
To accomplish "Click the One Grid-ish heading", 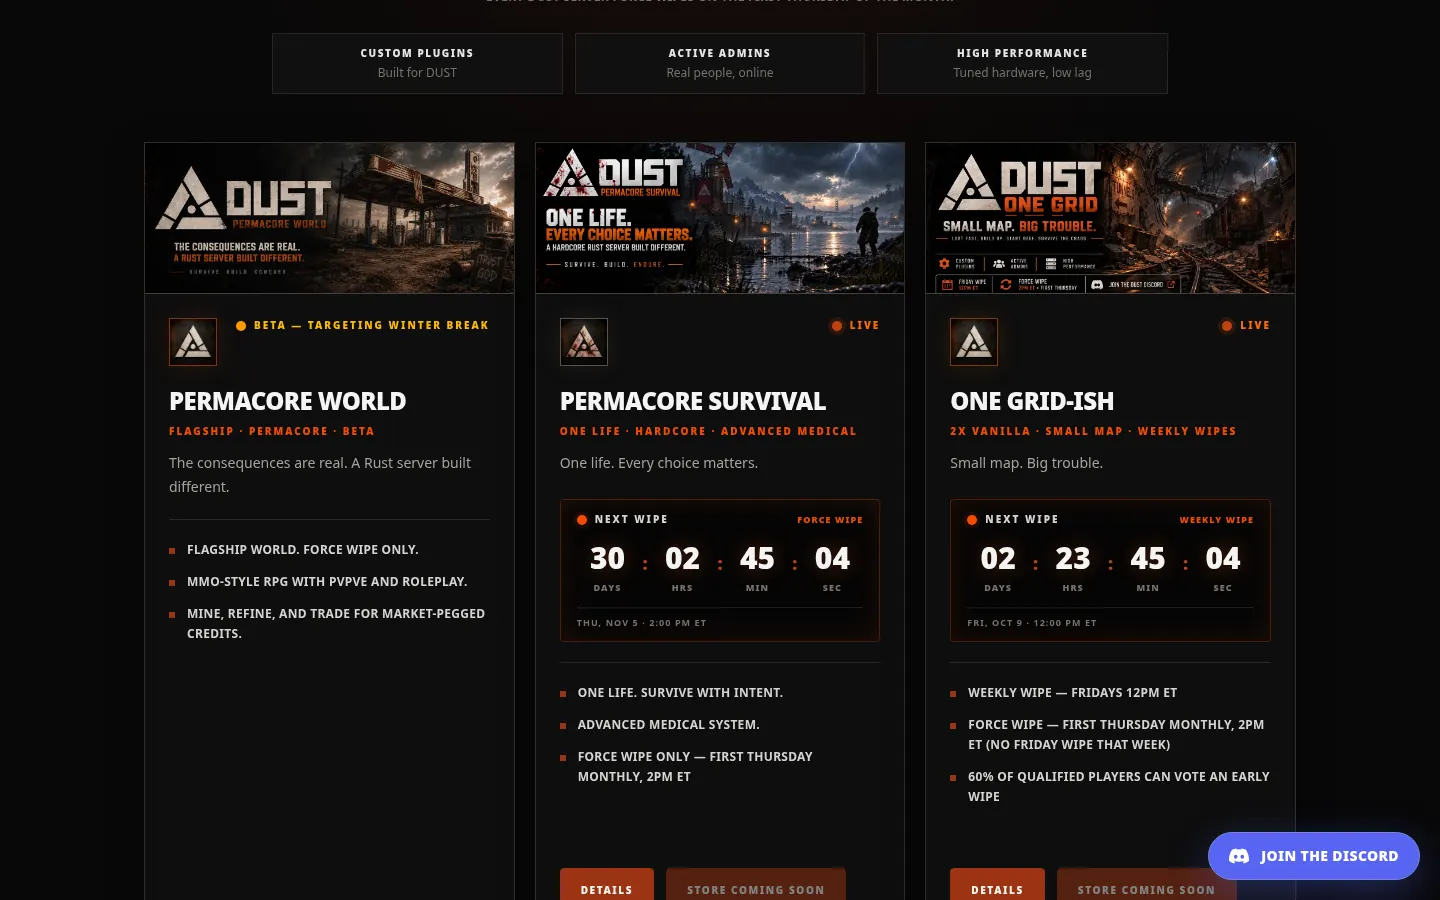I will [x=1032, y=401].
